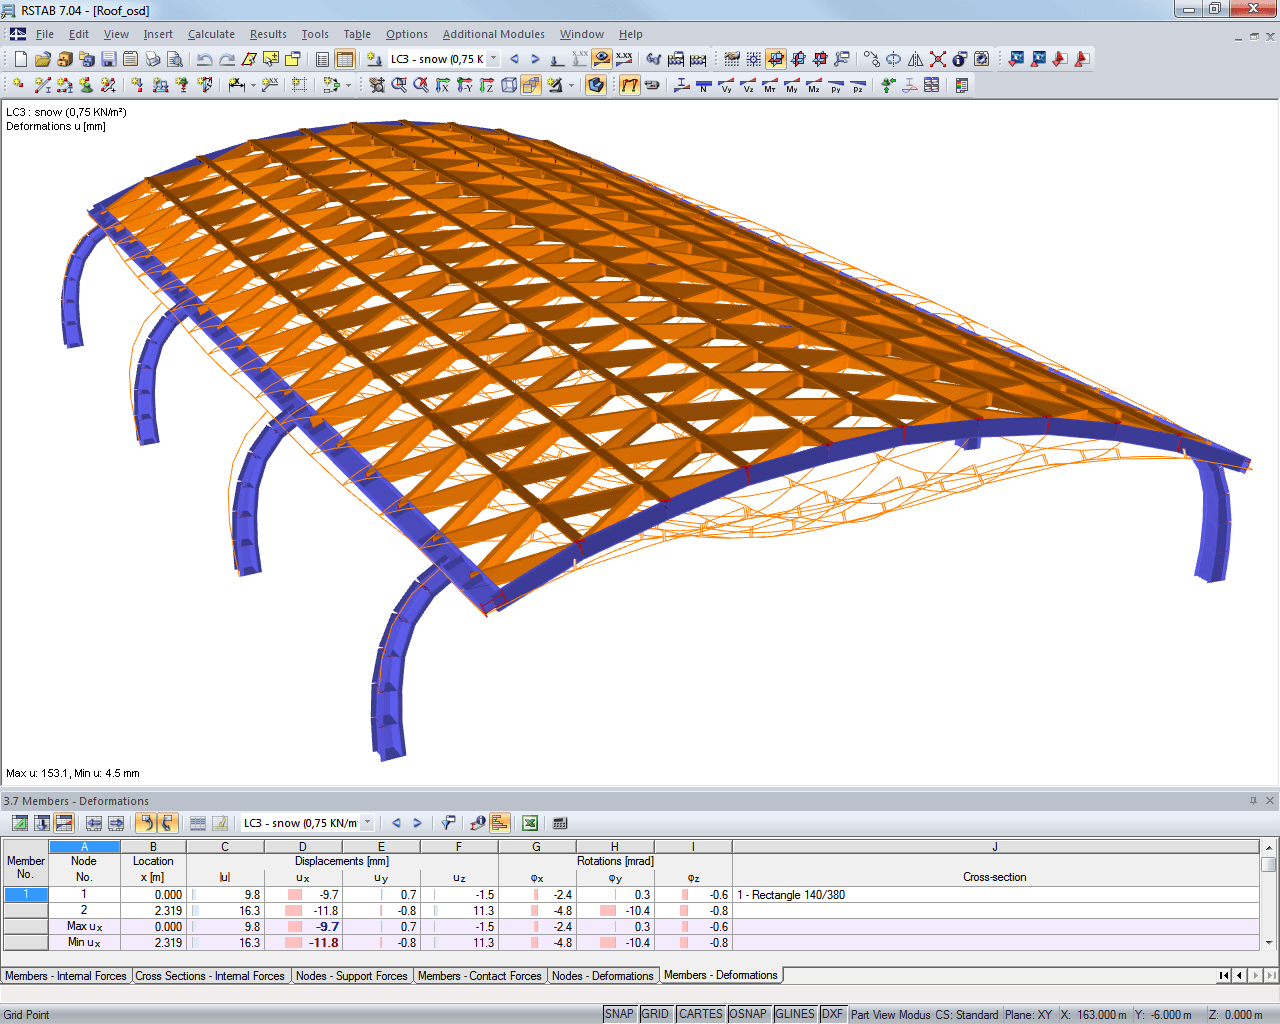Image resolution: width=1280 pixels, height=1024 pixels.
Task: Open color legend panel icon
Action: click(962, 85)
